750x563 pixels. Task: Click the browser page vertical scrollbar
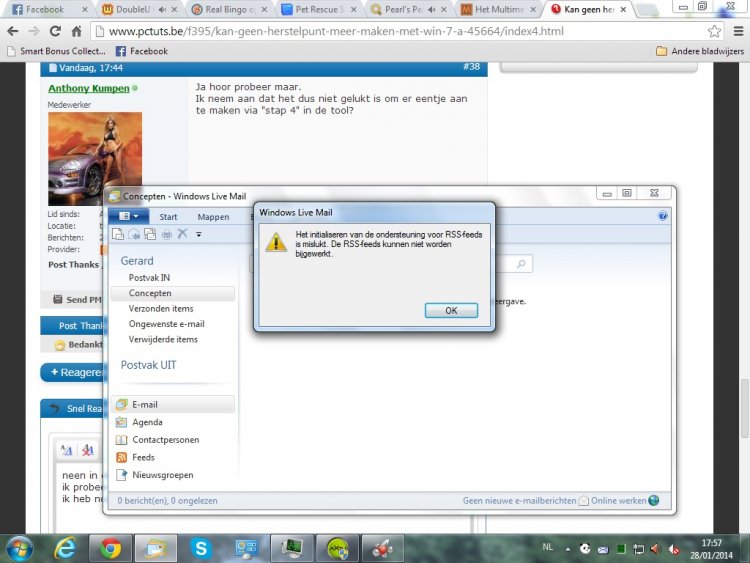coord(742,410)
